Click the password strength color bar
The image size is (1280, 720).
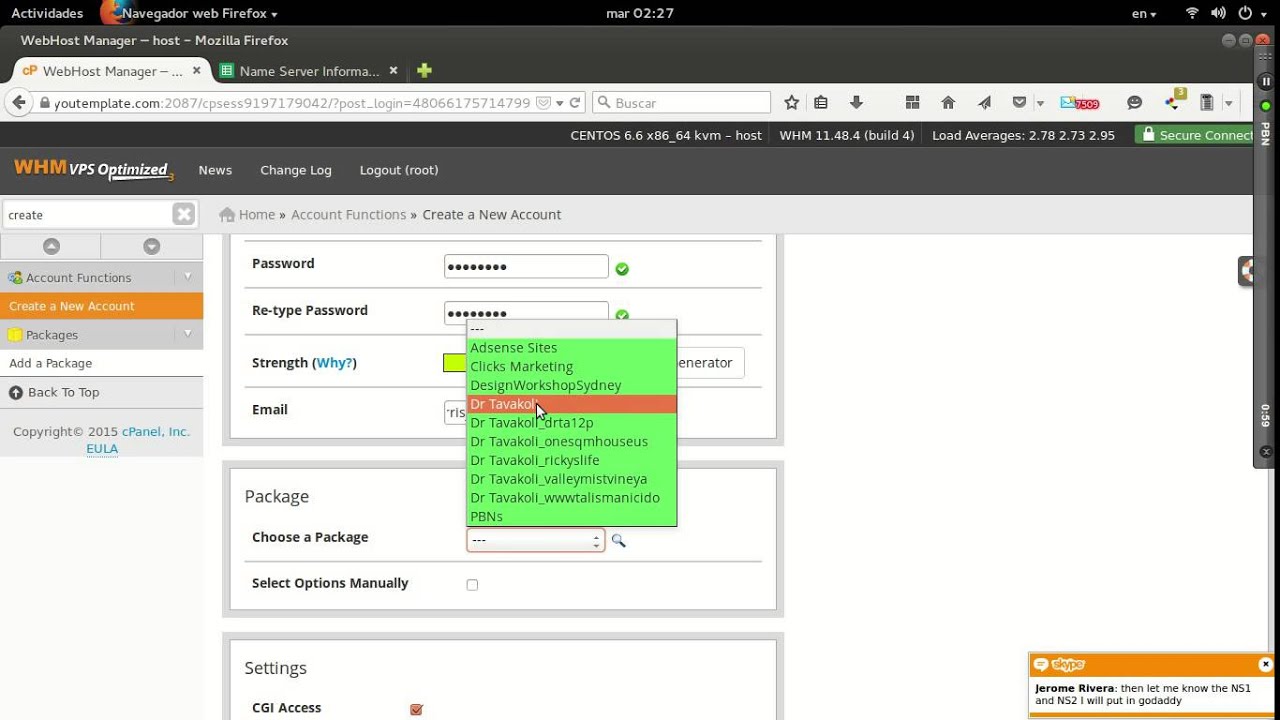coord(455,363)
